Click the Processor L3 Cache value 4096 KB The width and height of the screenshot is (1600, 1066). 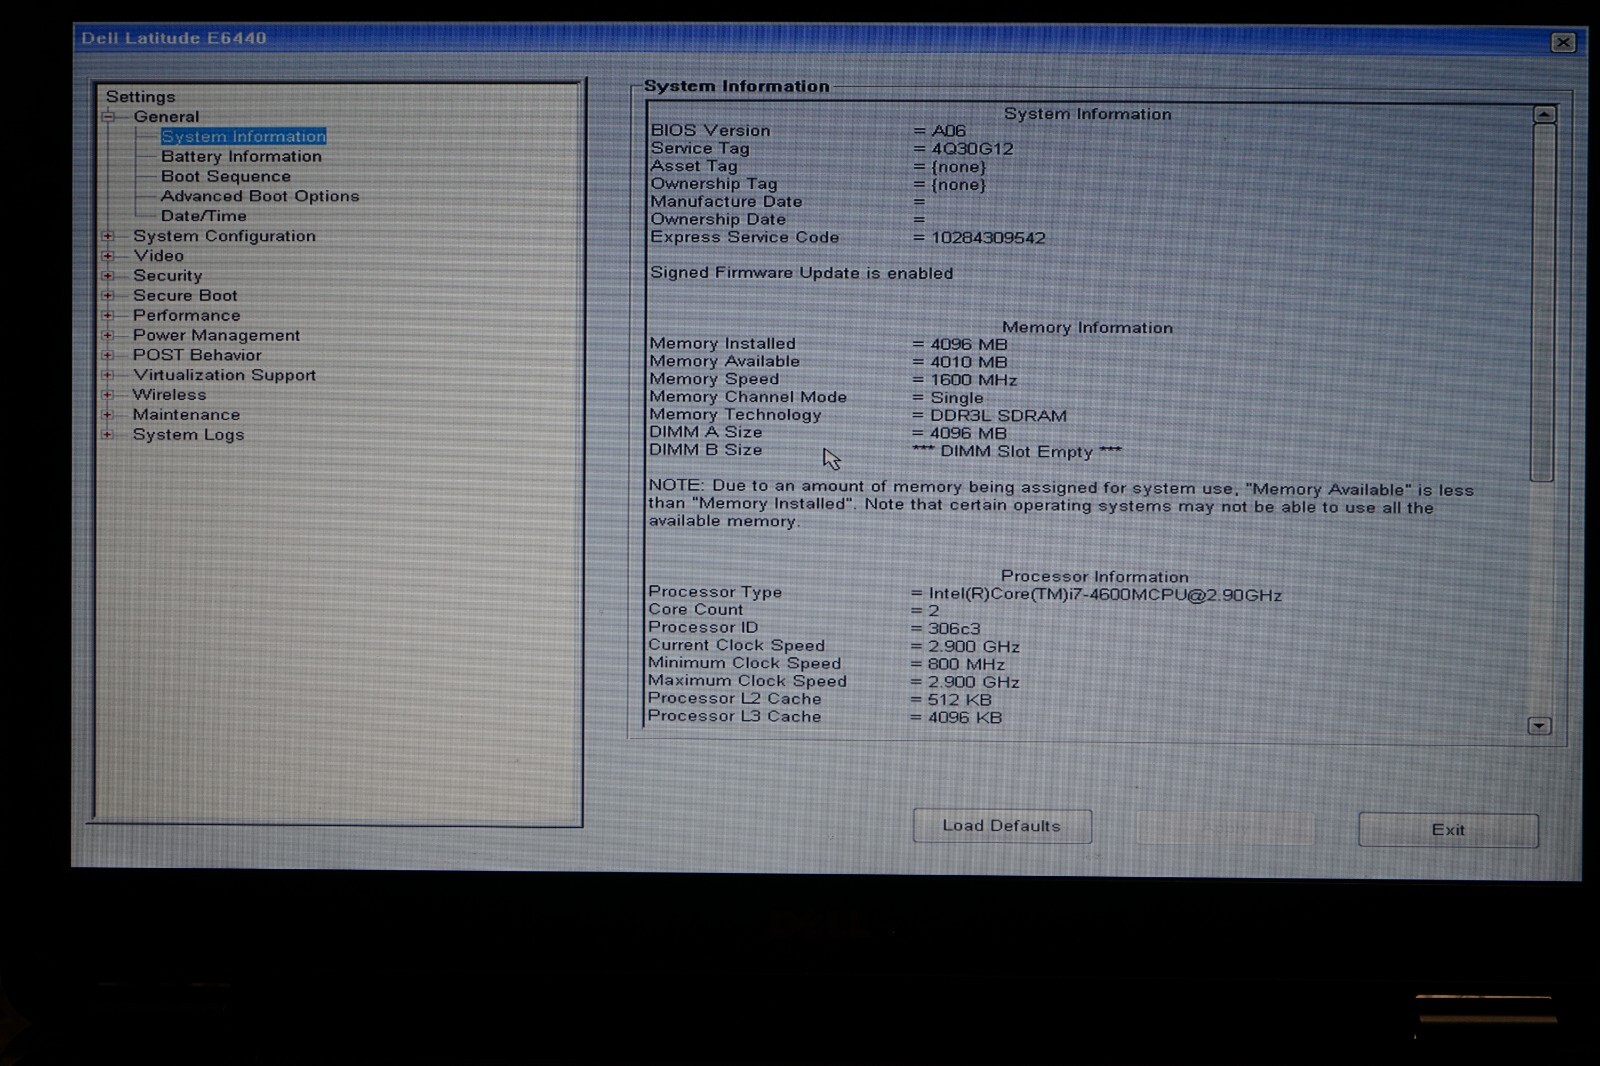point(964,718)
